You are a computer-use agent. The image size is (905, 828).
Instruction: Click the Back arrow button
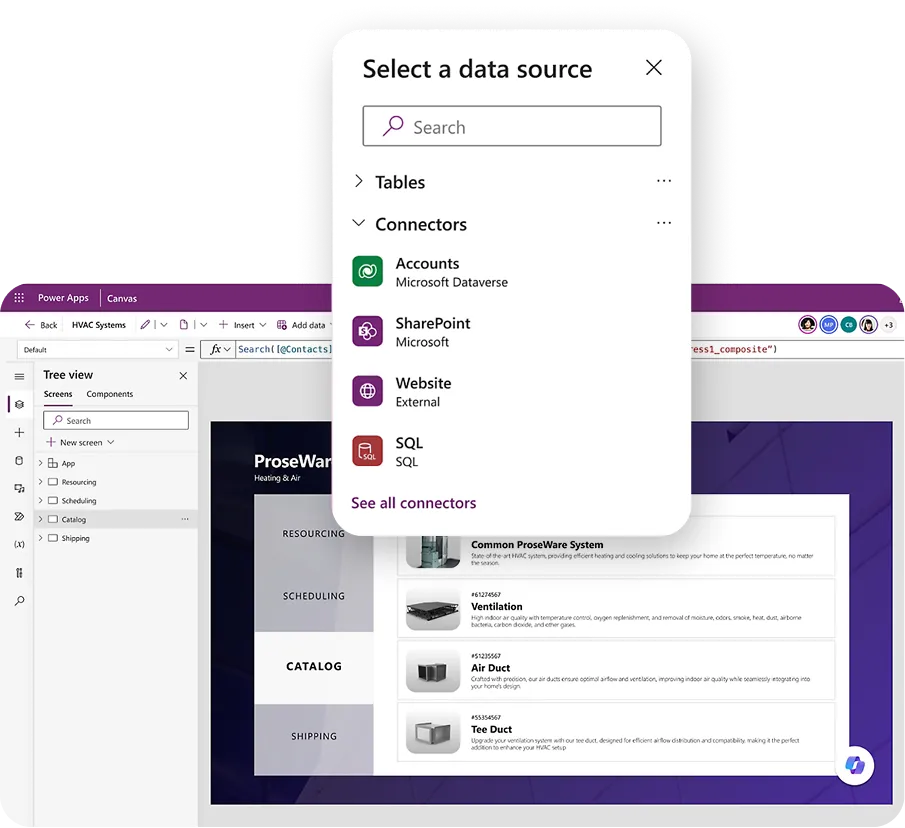point(40,325)
